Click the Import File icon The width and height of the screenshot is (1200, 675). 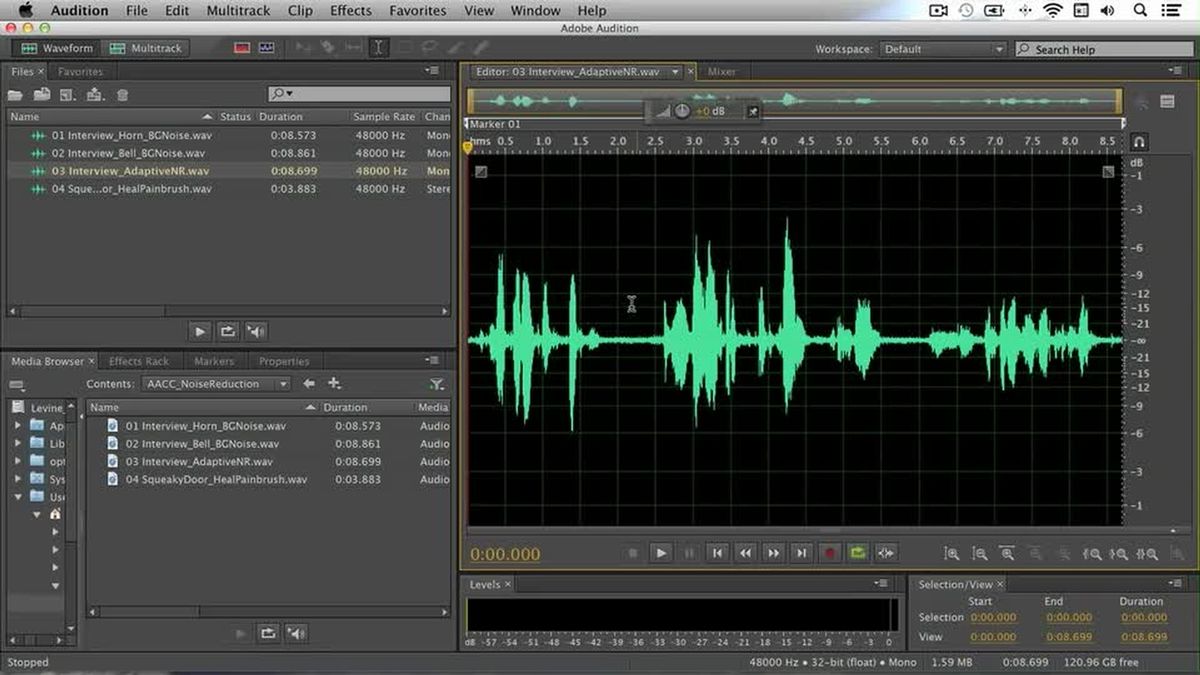point(42,94)
